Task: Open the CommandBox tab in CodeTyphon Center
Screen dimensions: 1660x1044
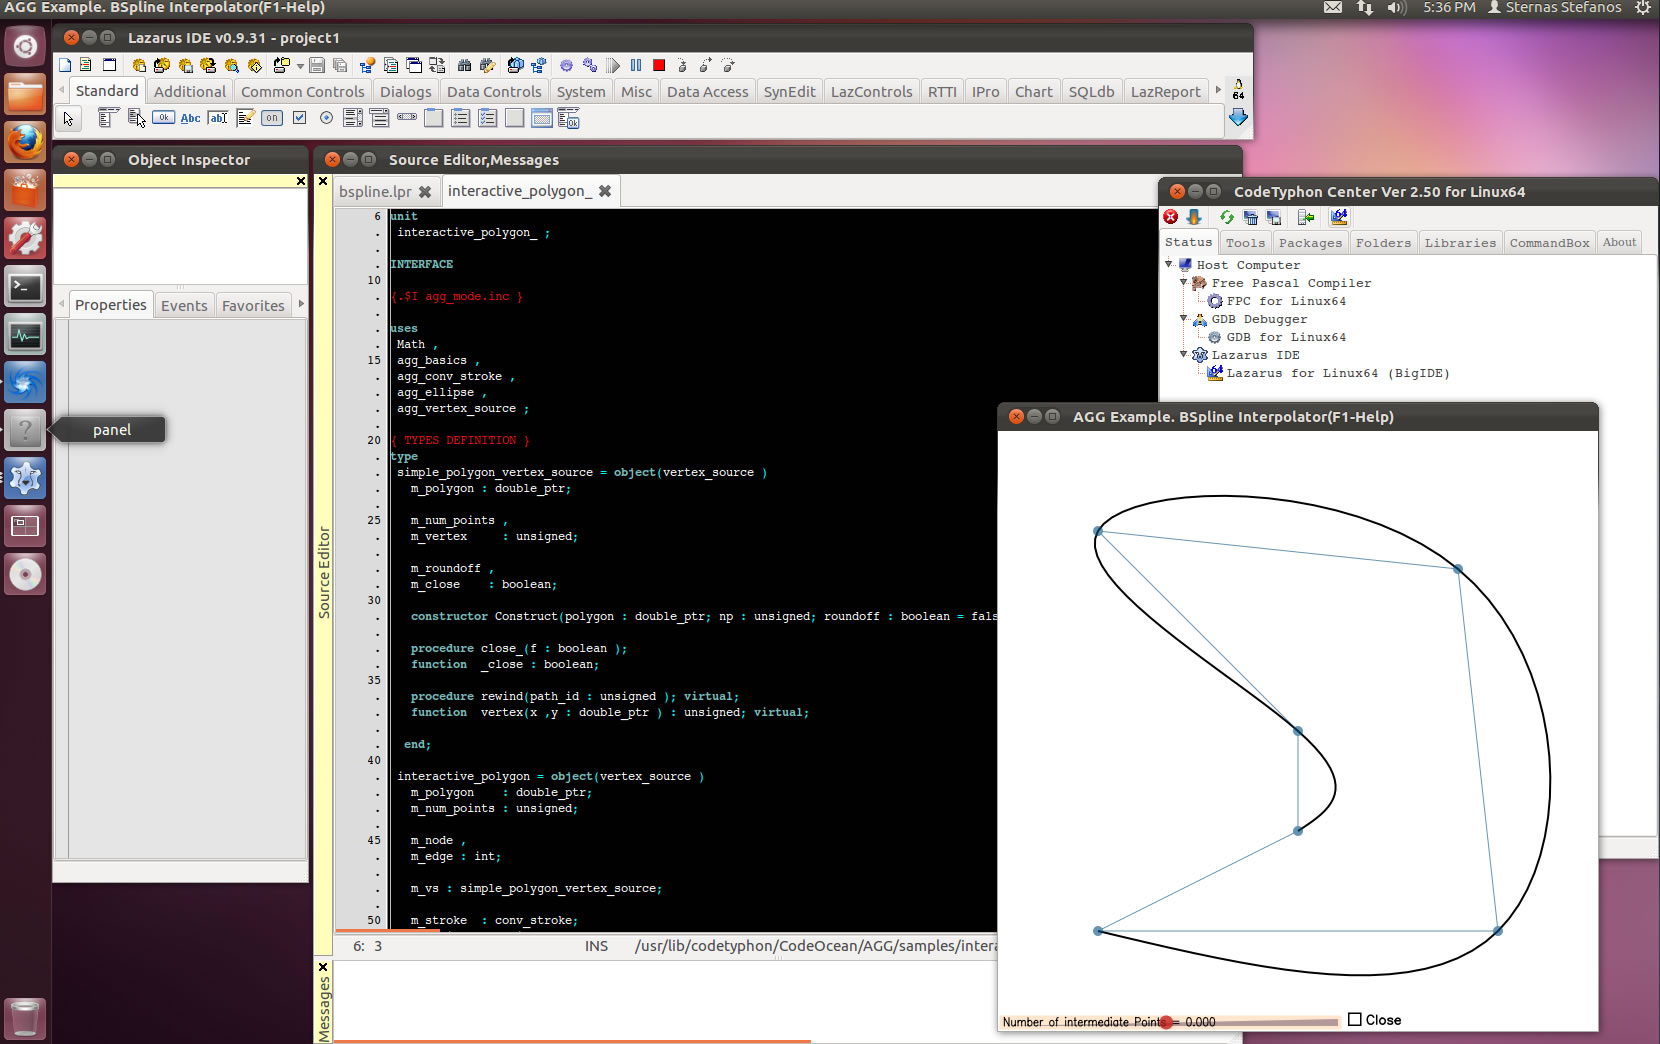Action: pyautogui.click(x=1549, y=242)
